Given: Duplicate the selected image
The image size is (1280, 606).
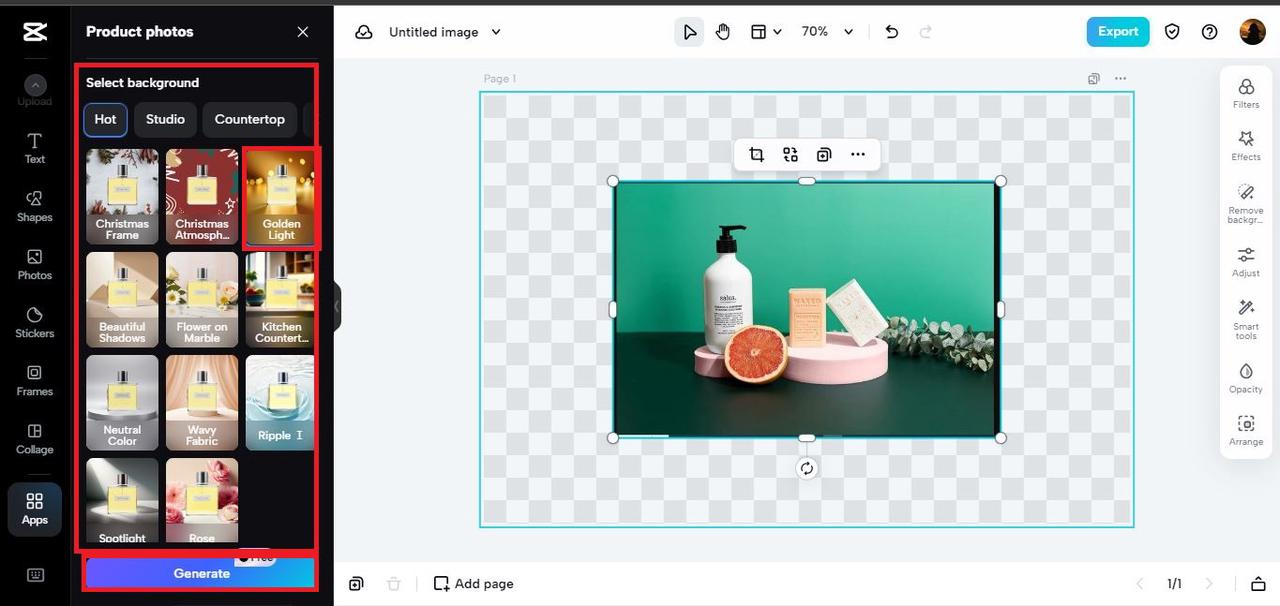Looking at the screenshot, I should click(x=824, y=154).
